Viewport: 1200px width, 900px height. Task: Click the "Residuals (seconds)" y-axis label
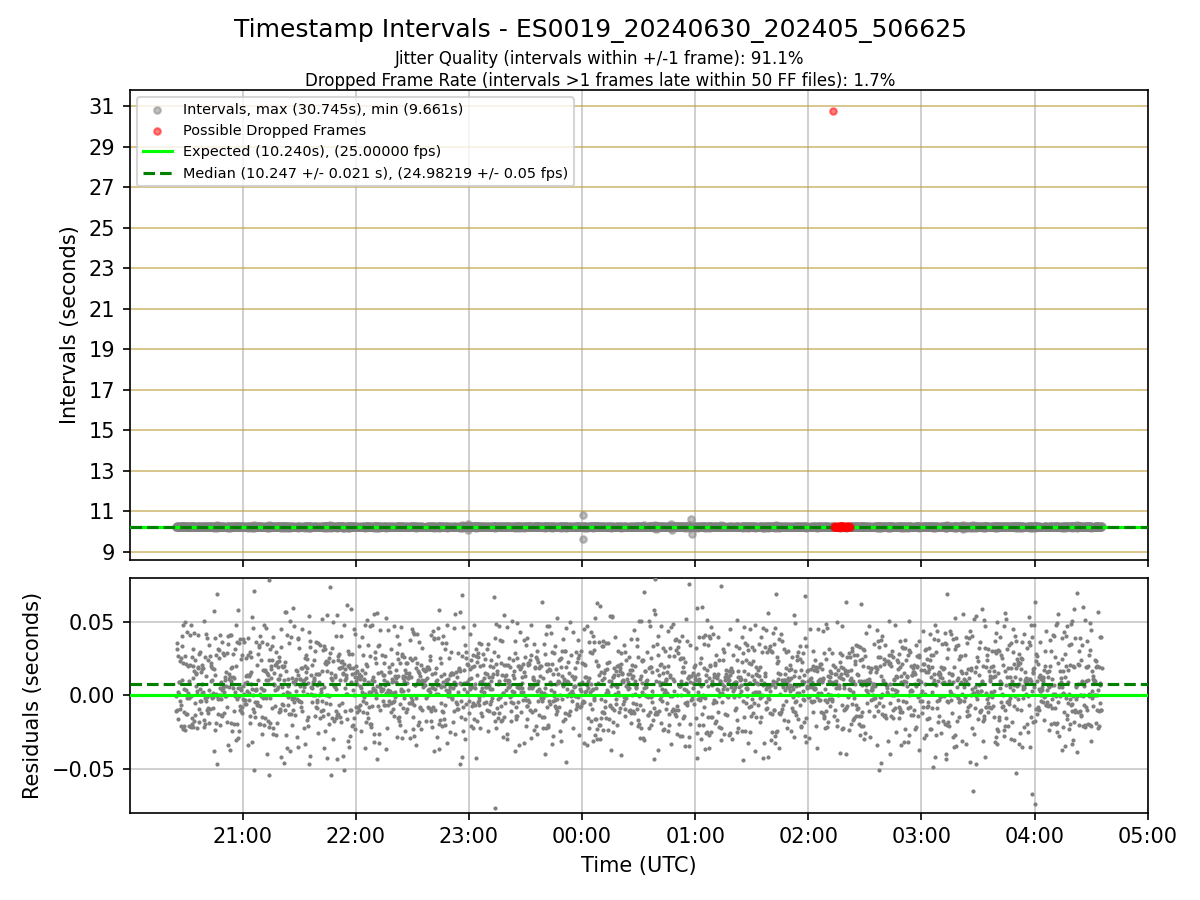coord(32,696)
